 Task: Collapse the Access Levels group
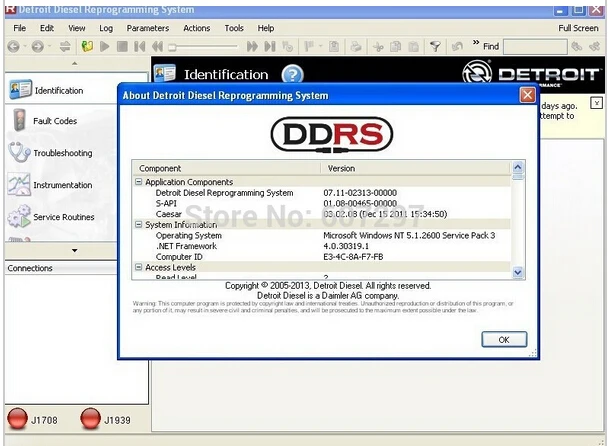point(139,267)
